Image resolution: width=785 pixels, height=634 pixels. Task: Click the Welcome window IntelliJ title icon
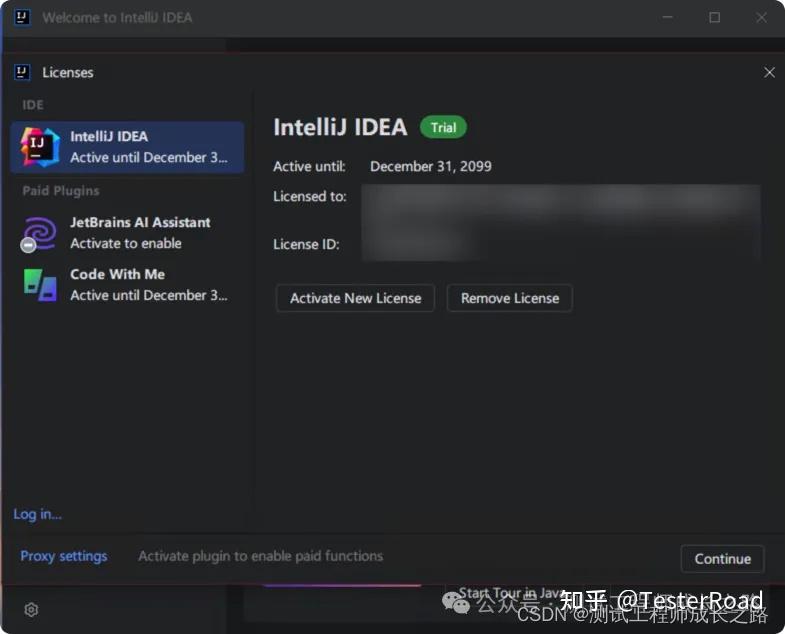(22, 17)
